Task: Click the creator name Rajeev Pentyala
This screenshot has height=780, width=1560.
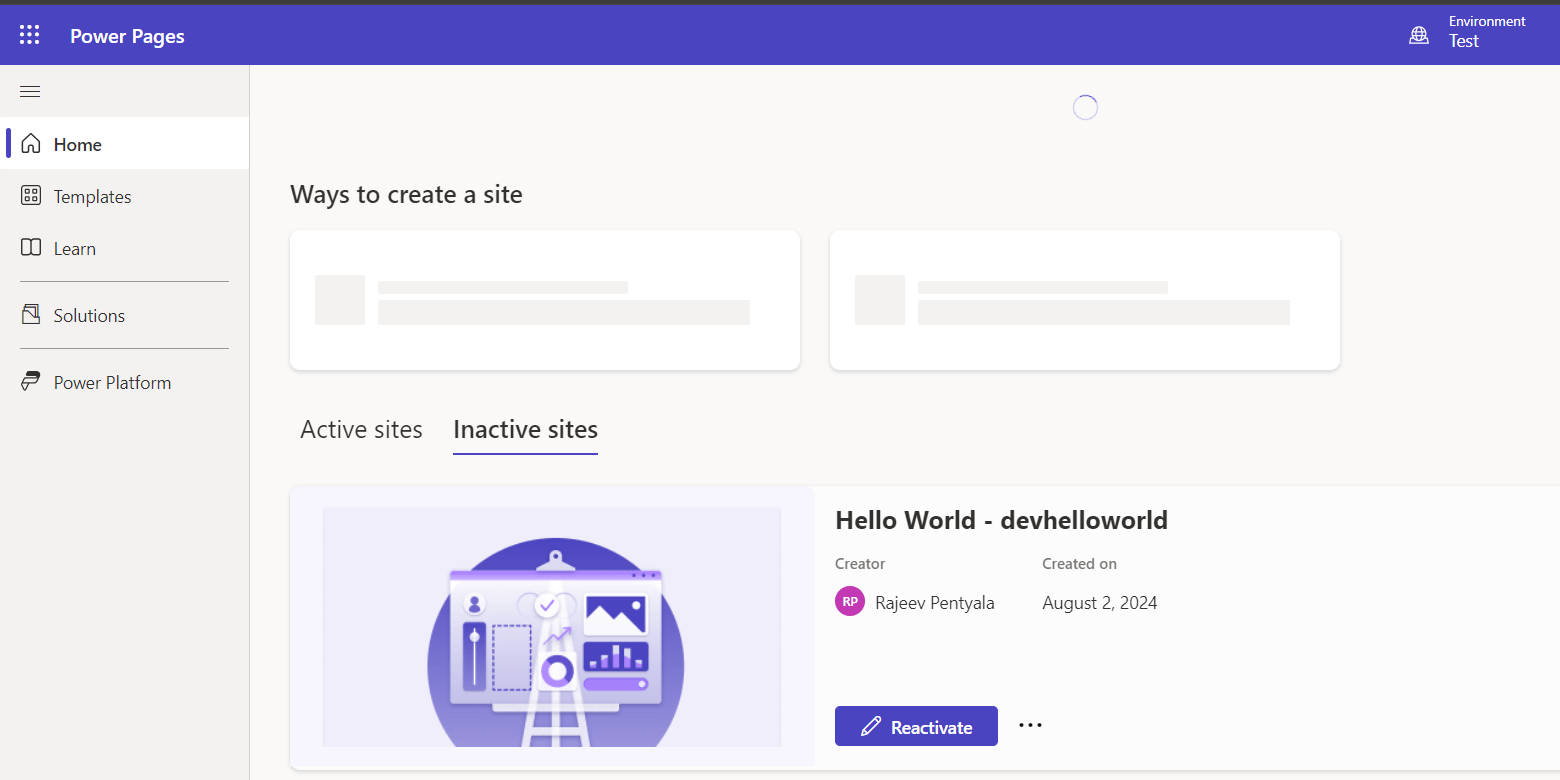Action: coord(934,602)
